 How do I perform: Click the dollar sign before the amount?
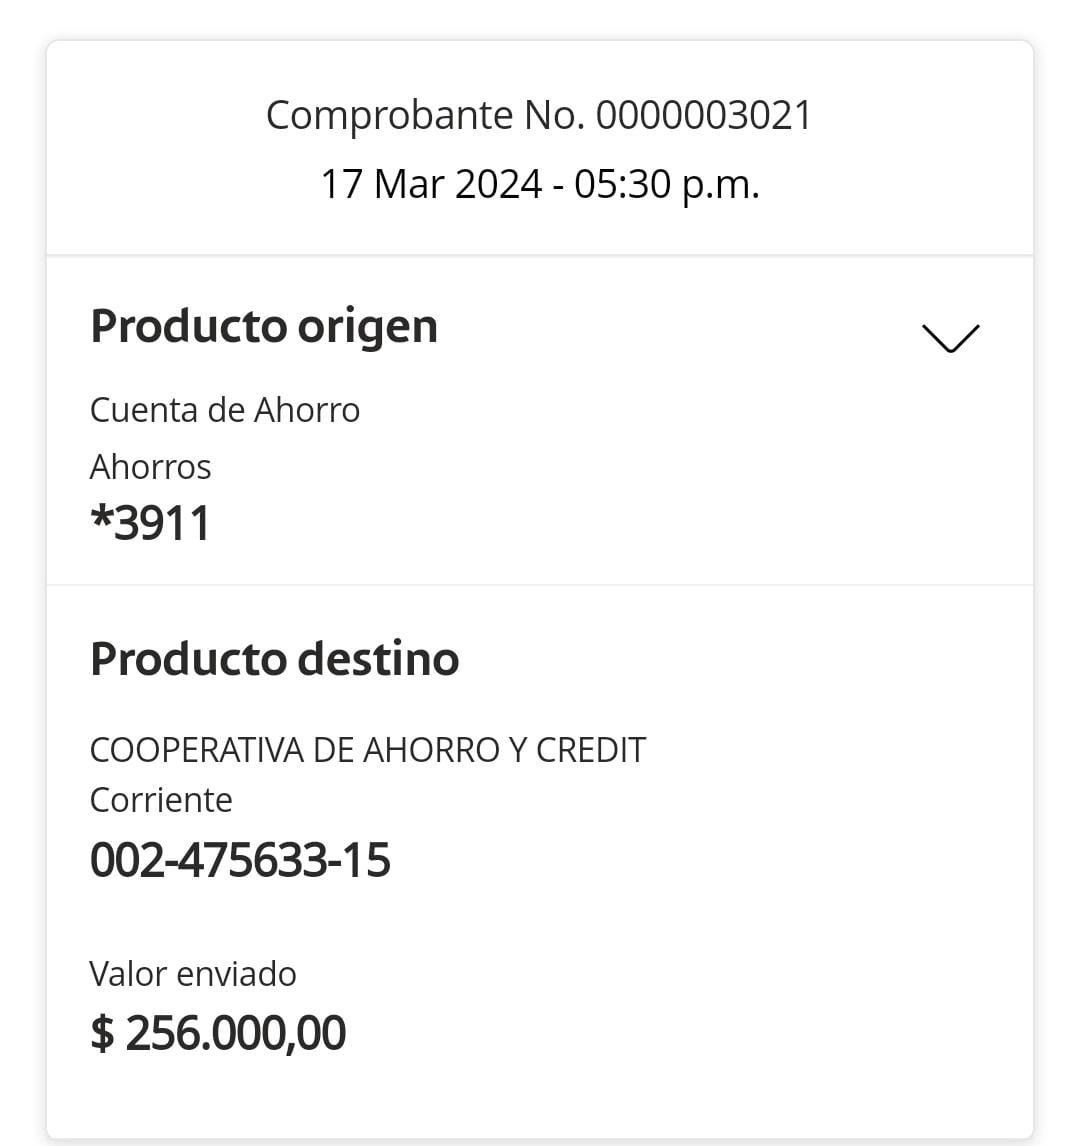(102, 1033)
